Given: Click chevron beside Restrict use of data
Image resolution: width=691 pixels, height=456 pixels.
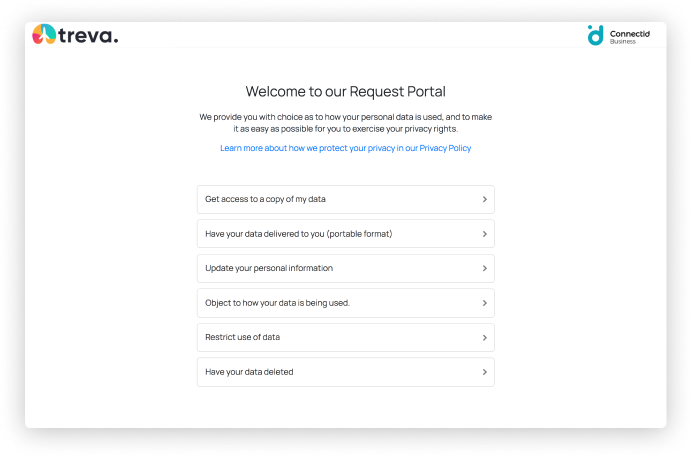Looking at the screenshot, I should click(x=484, y=337).
